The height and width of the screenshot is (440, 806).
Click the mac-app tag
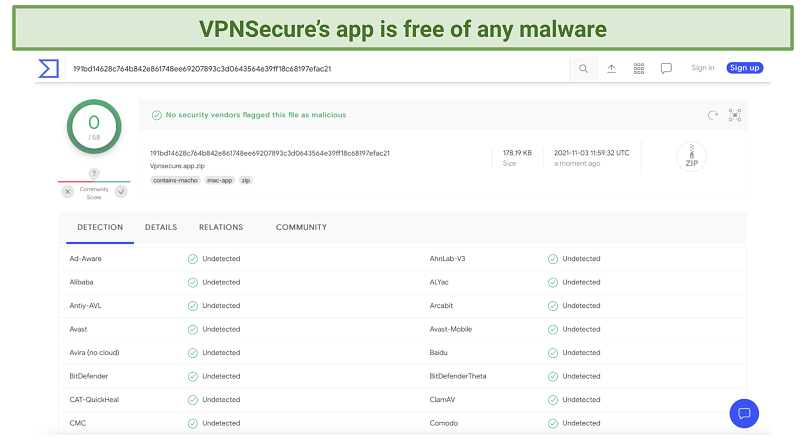(219, 180)
